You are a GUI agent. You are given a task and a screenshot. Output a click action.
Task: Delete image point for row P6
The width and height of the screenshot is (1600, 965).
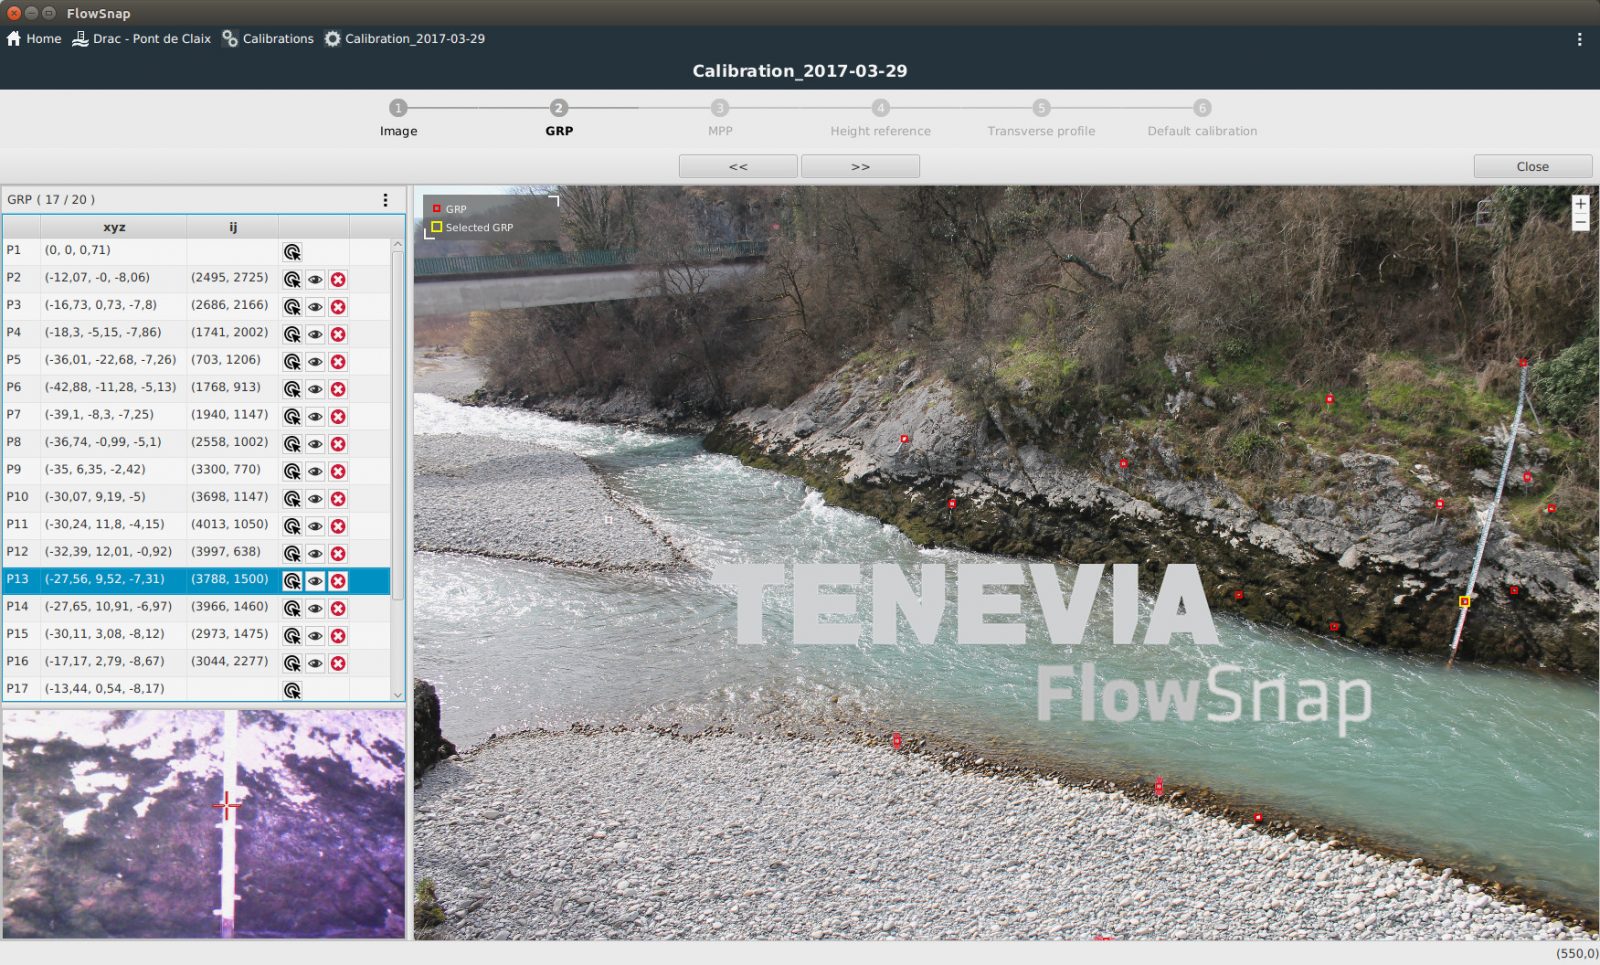(x=338, y=389)
